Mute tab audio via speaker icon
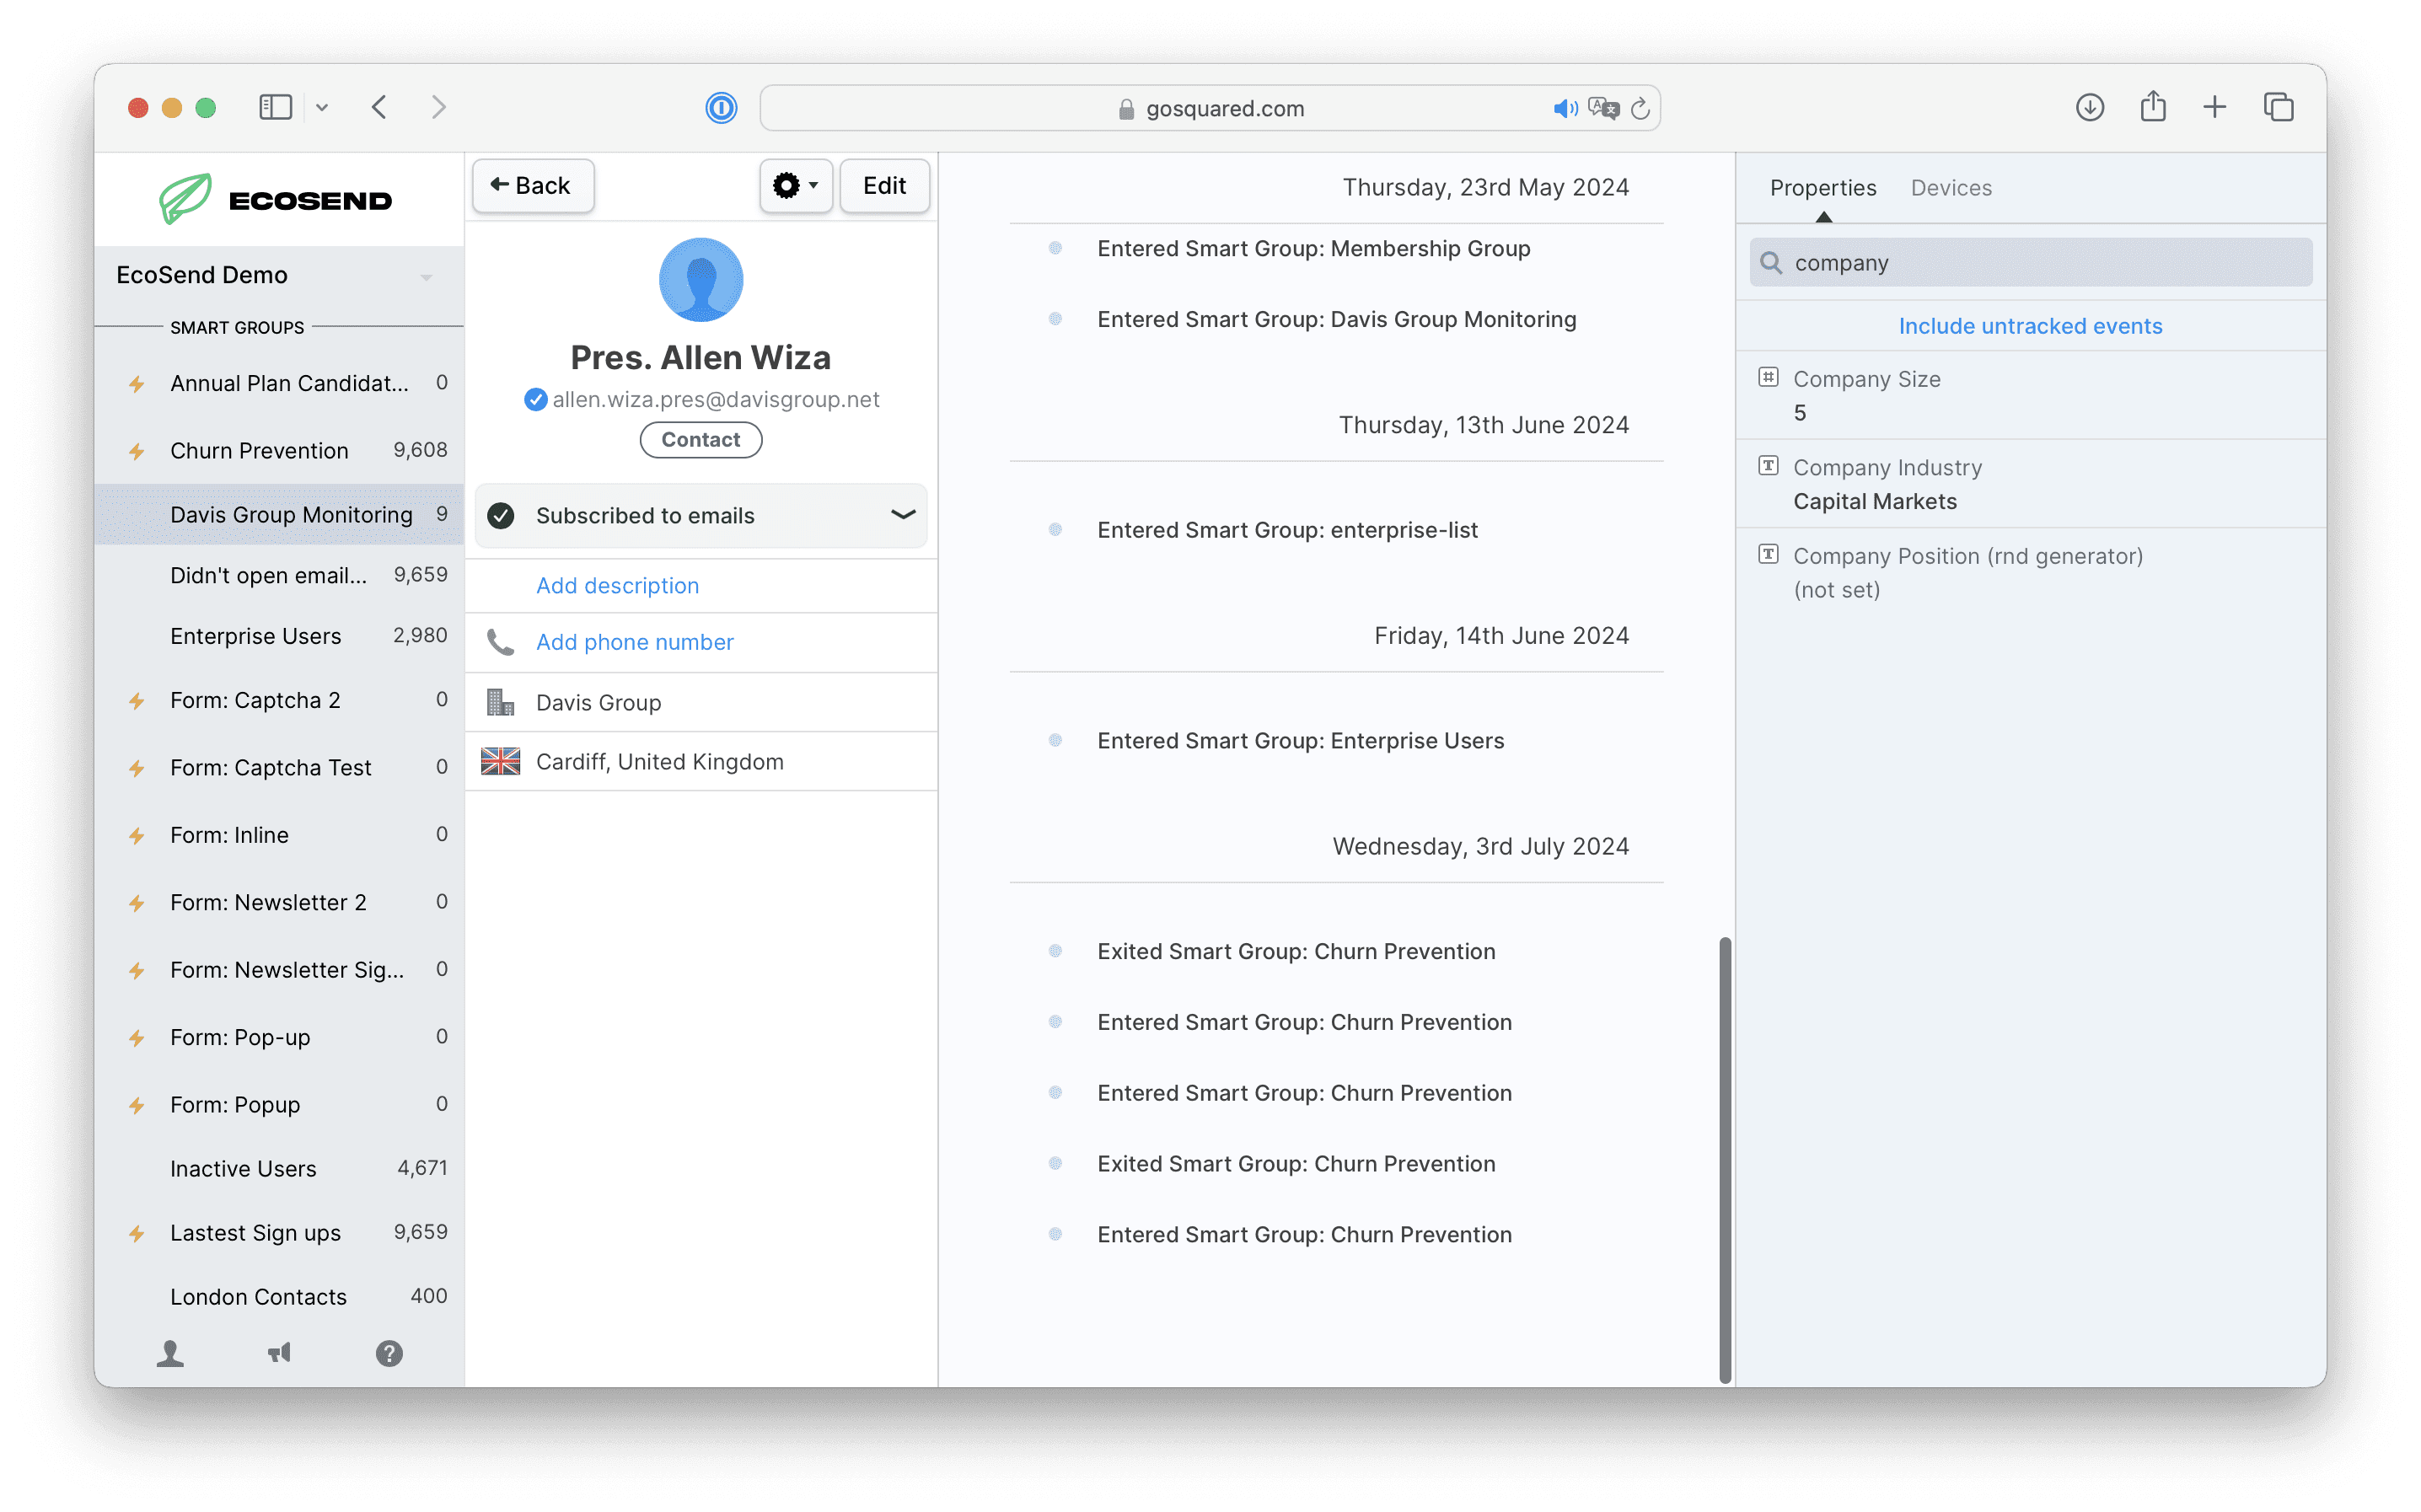2421x1512 pixels. pos(1565,108)
